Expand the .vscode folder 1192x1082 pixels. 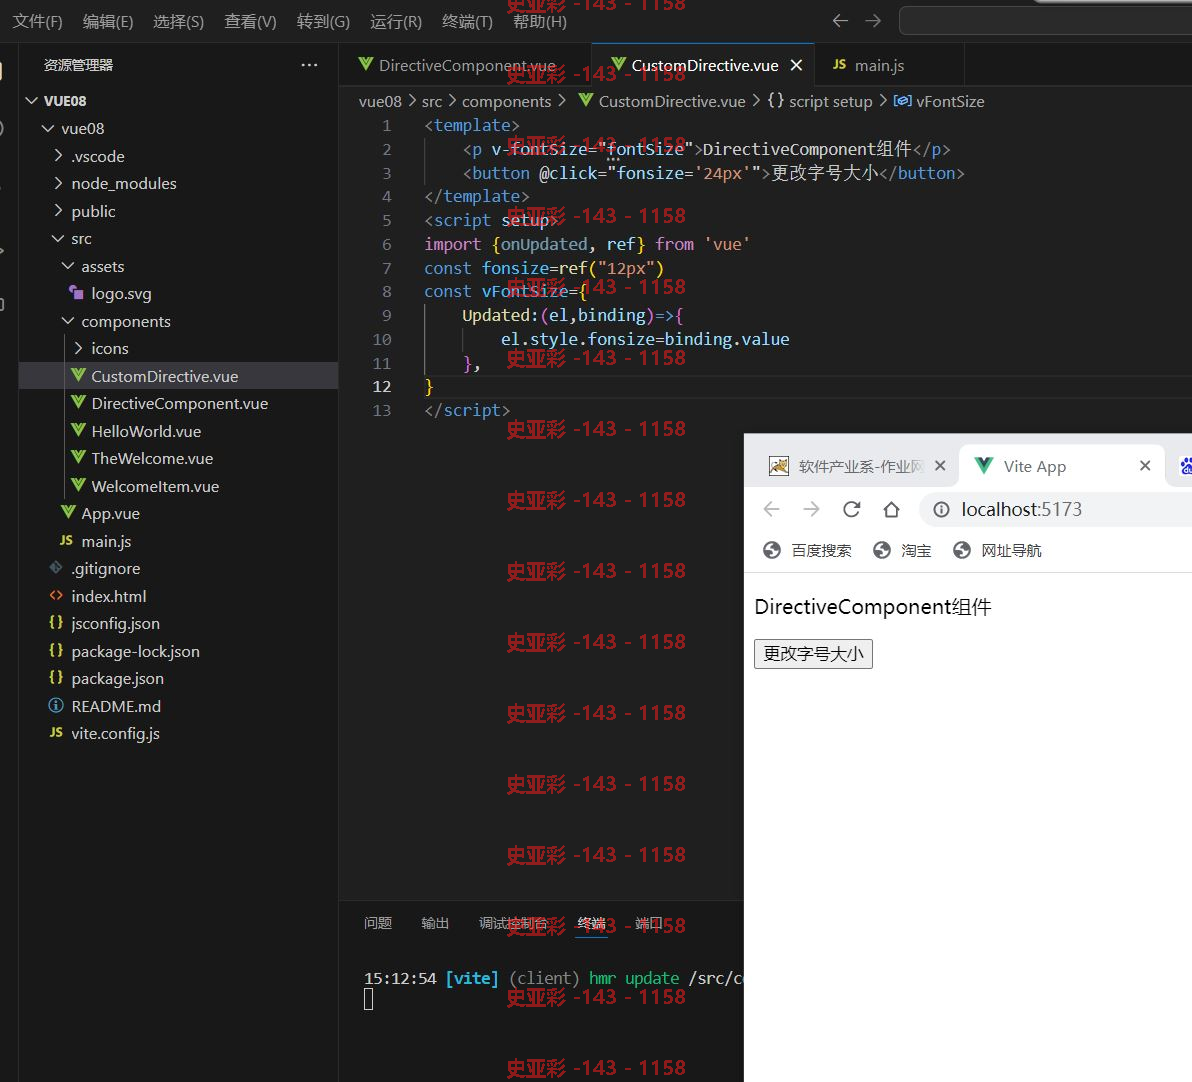pos(59,156)
